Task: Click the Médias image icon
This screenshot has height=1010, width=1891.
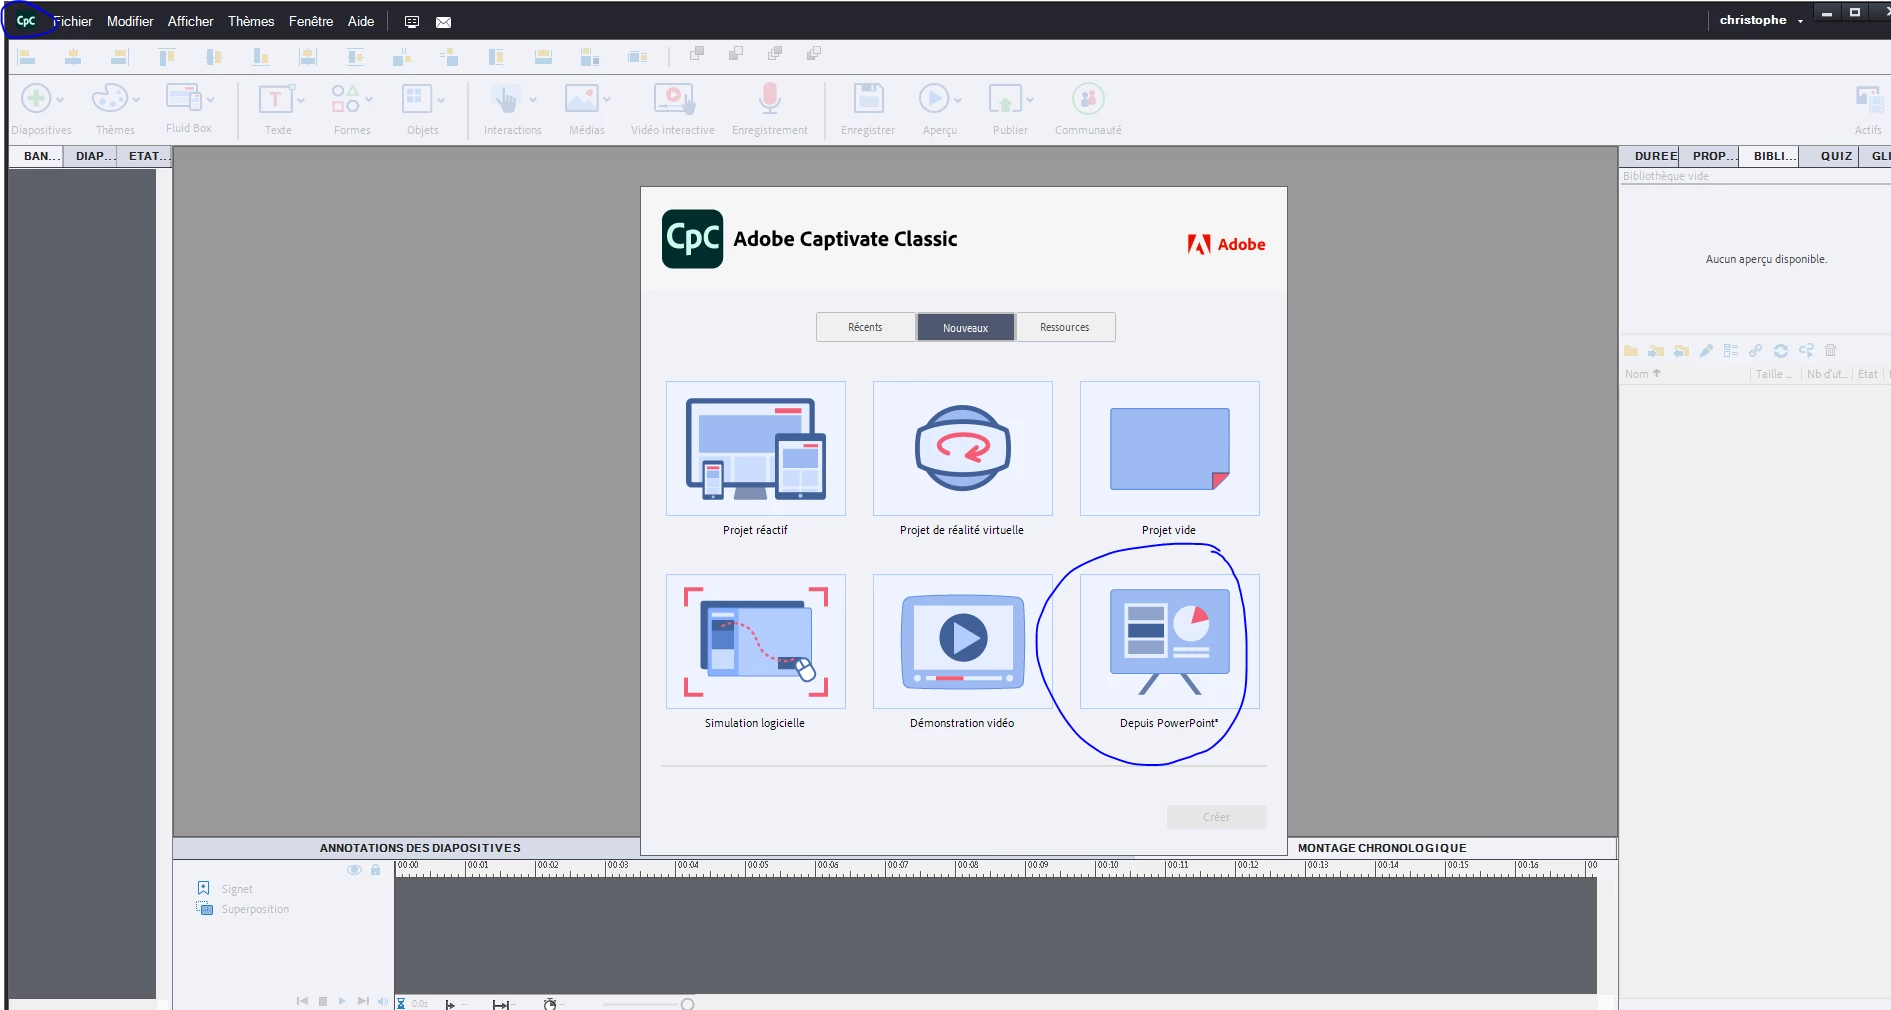Action: (x=581, y=98)
